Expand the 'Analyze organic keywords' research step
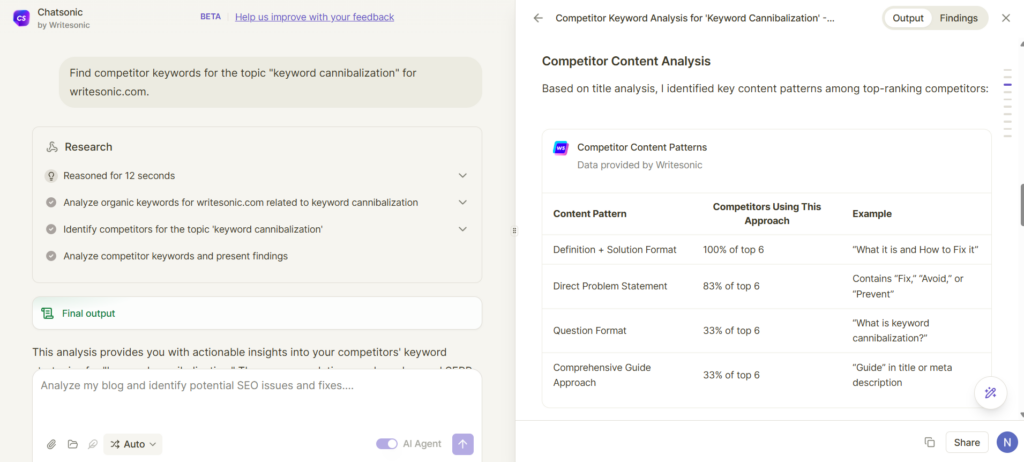The width and height of the screenshot is (1024, 462). (x=462, y=203)
